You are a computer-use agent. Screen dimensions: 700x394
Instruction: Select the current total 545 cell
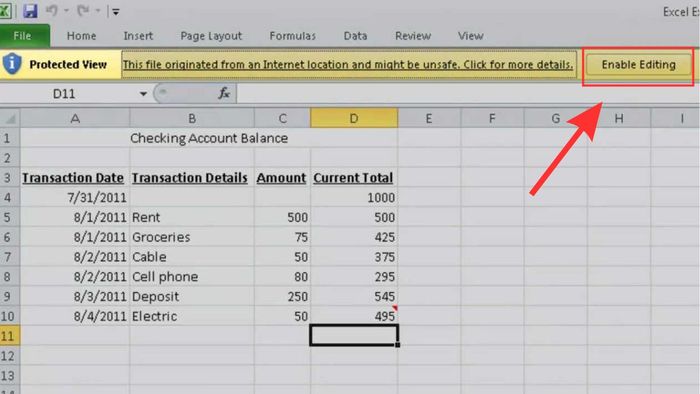point(354,296)
